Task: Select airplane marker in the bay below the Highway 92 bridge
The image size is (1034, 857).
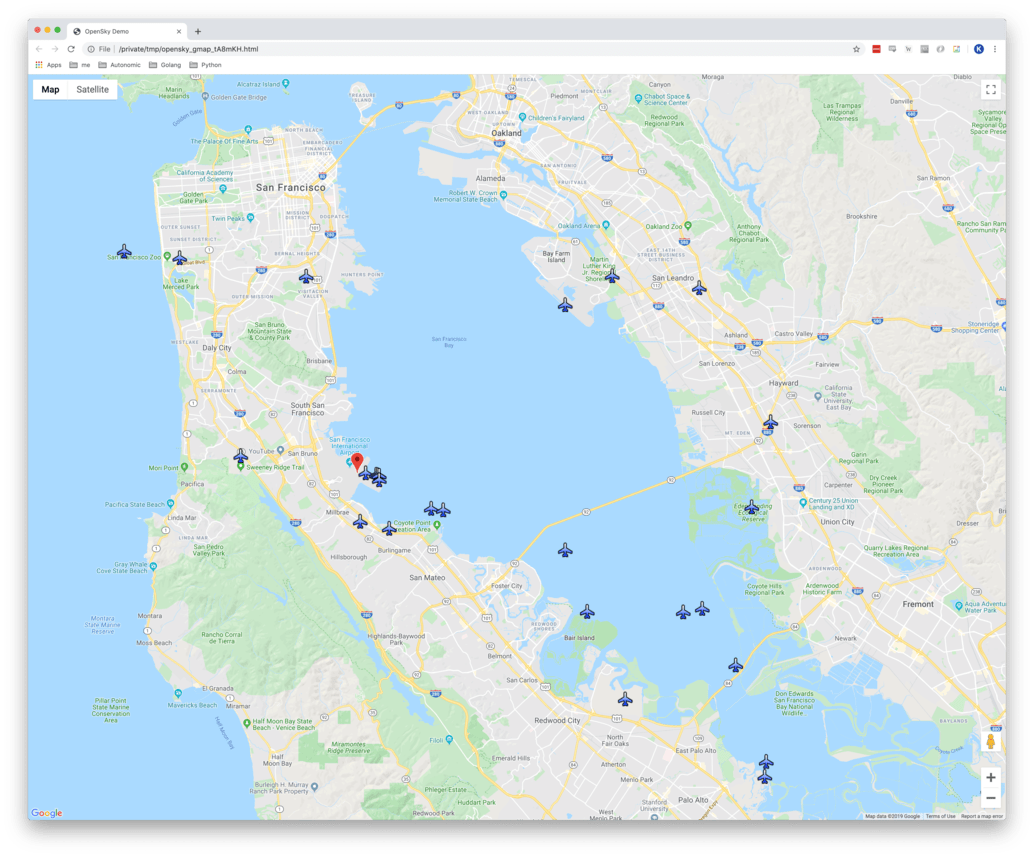Action: [x=565, y=549]
